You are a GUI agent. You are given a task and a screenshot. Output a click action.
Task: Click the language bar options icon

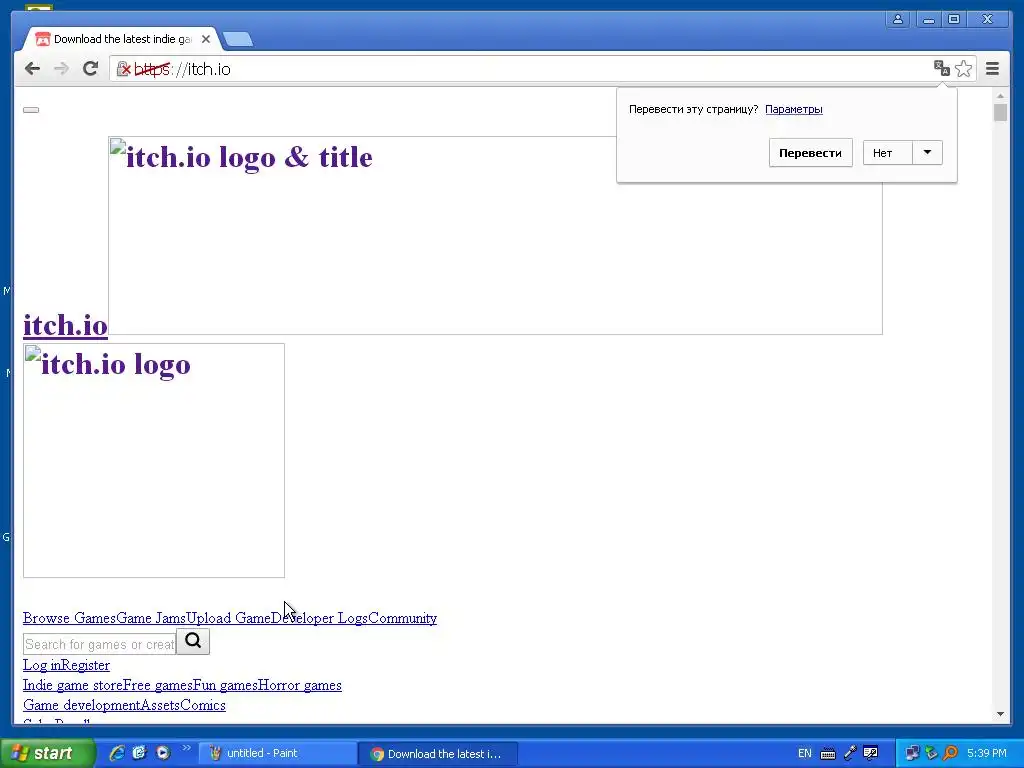(x=871, y=753)
